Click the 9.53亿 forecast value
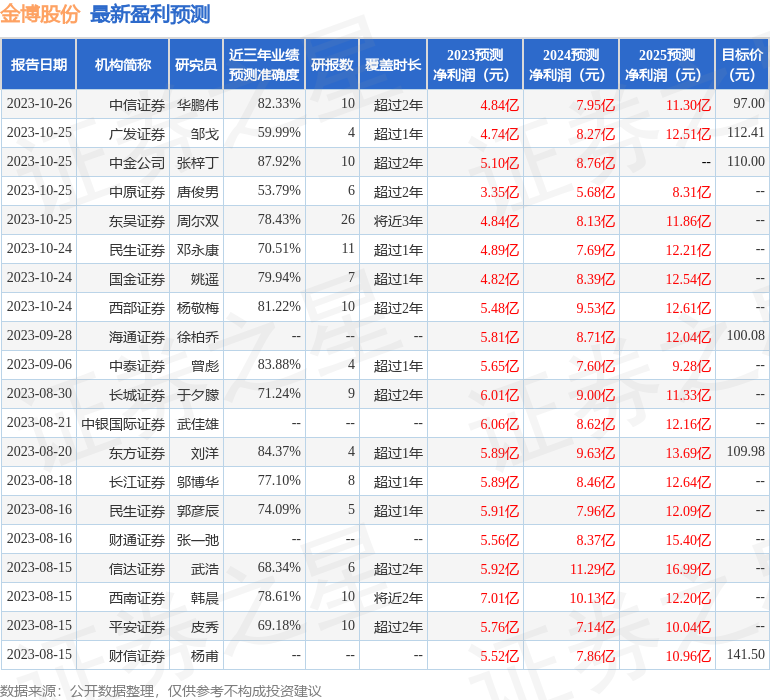This screenshot has width=770, height=700. coord(595,308)
